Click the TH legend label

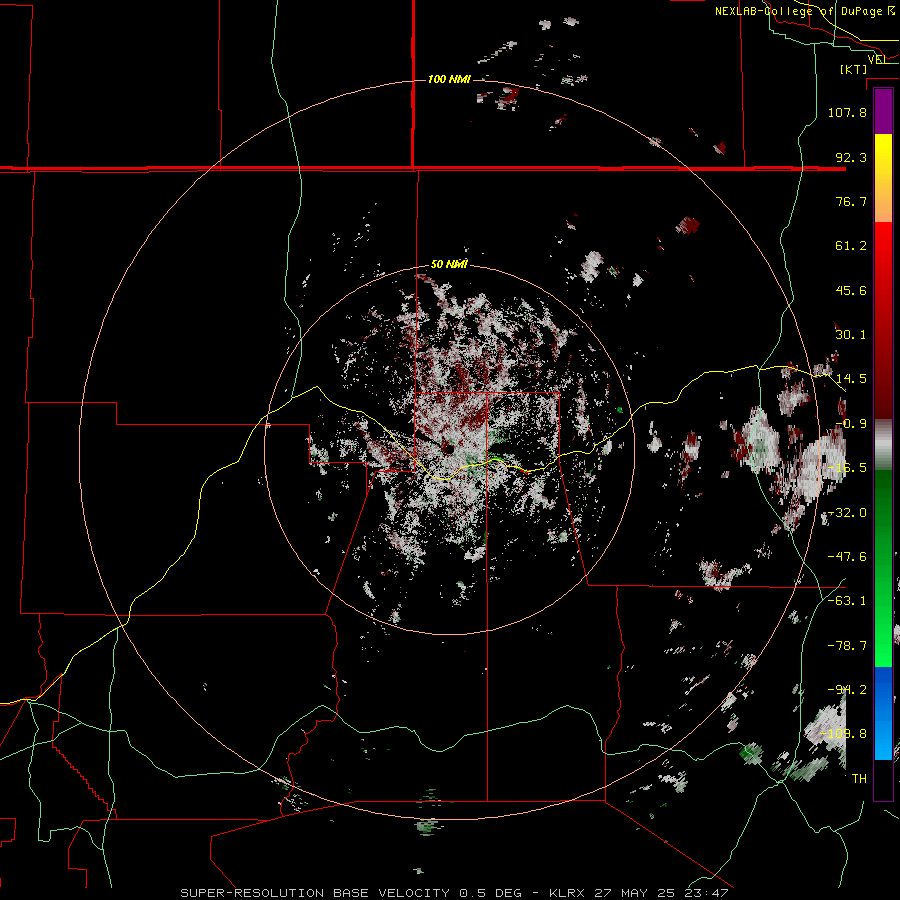tap(859, 779)
